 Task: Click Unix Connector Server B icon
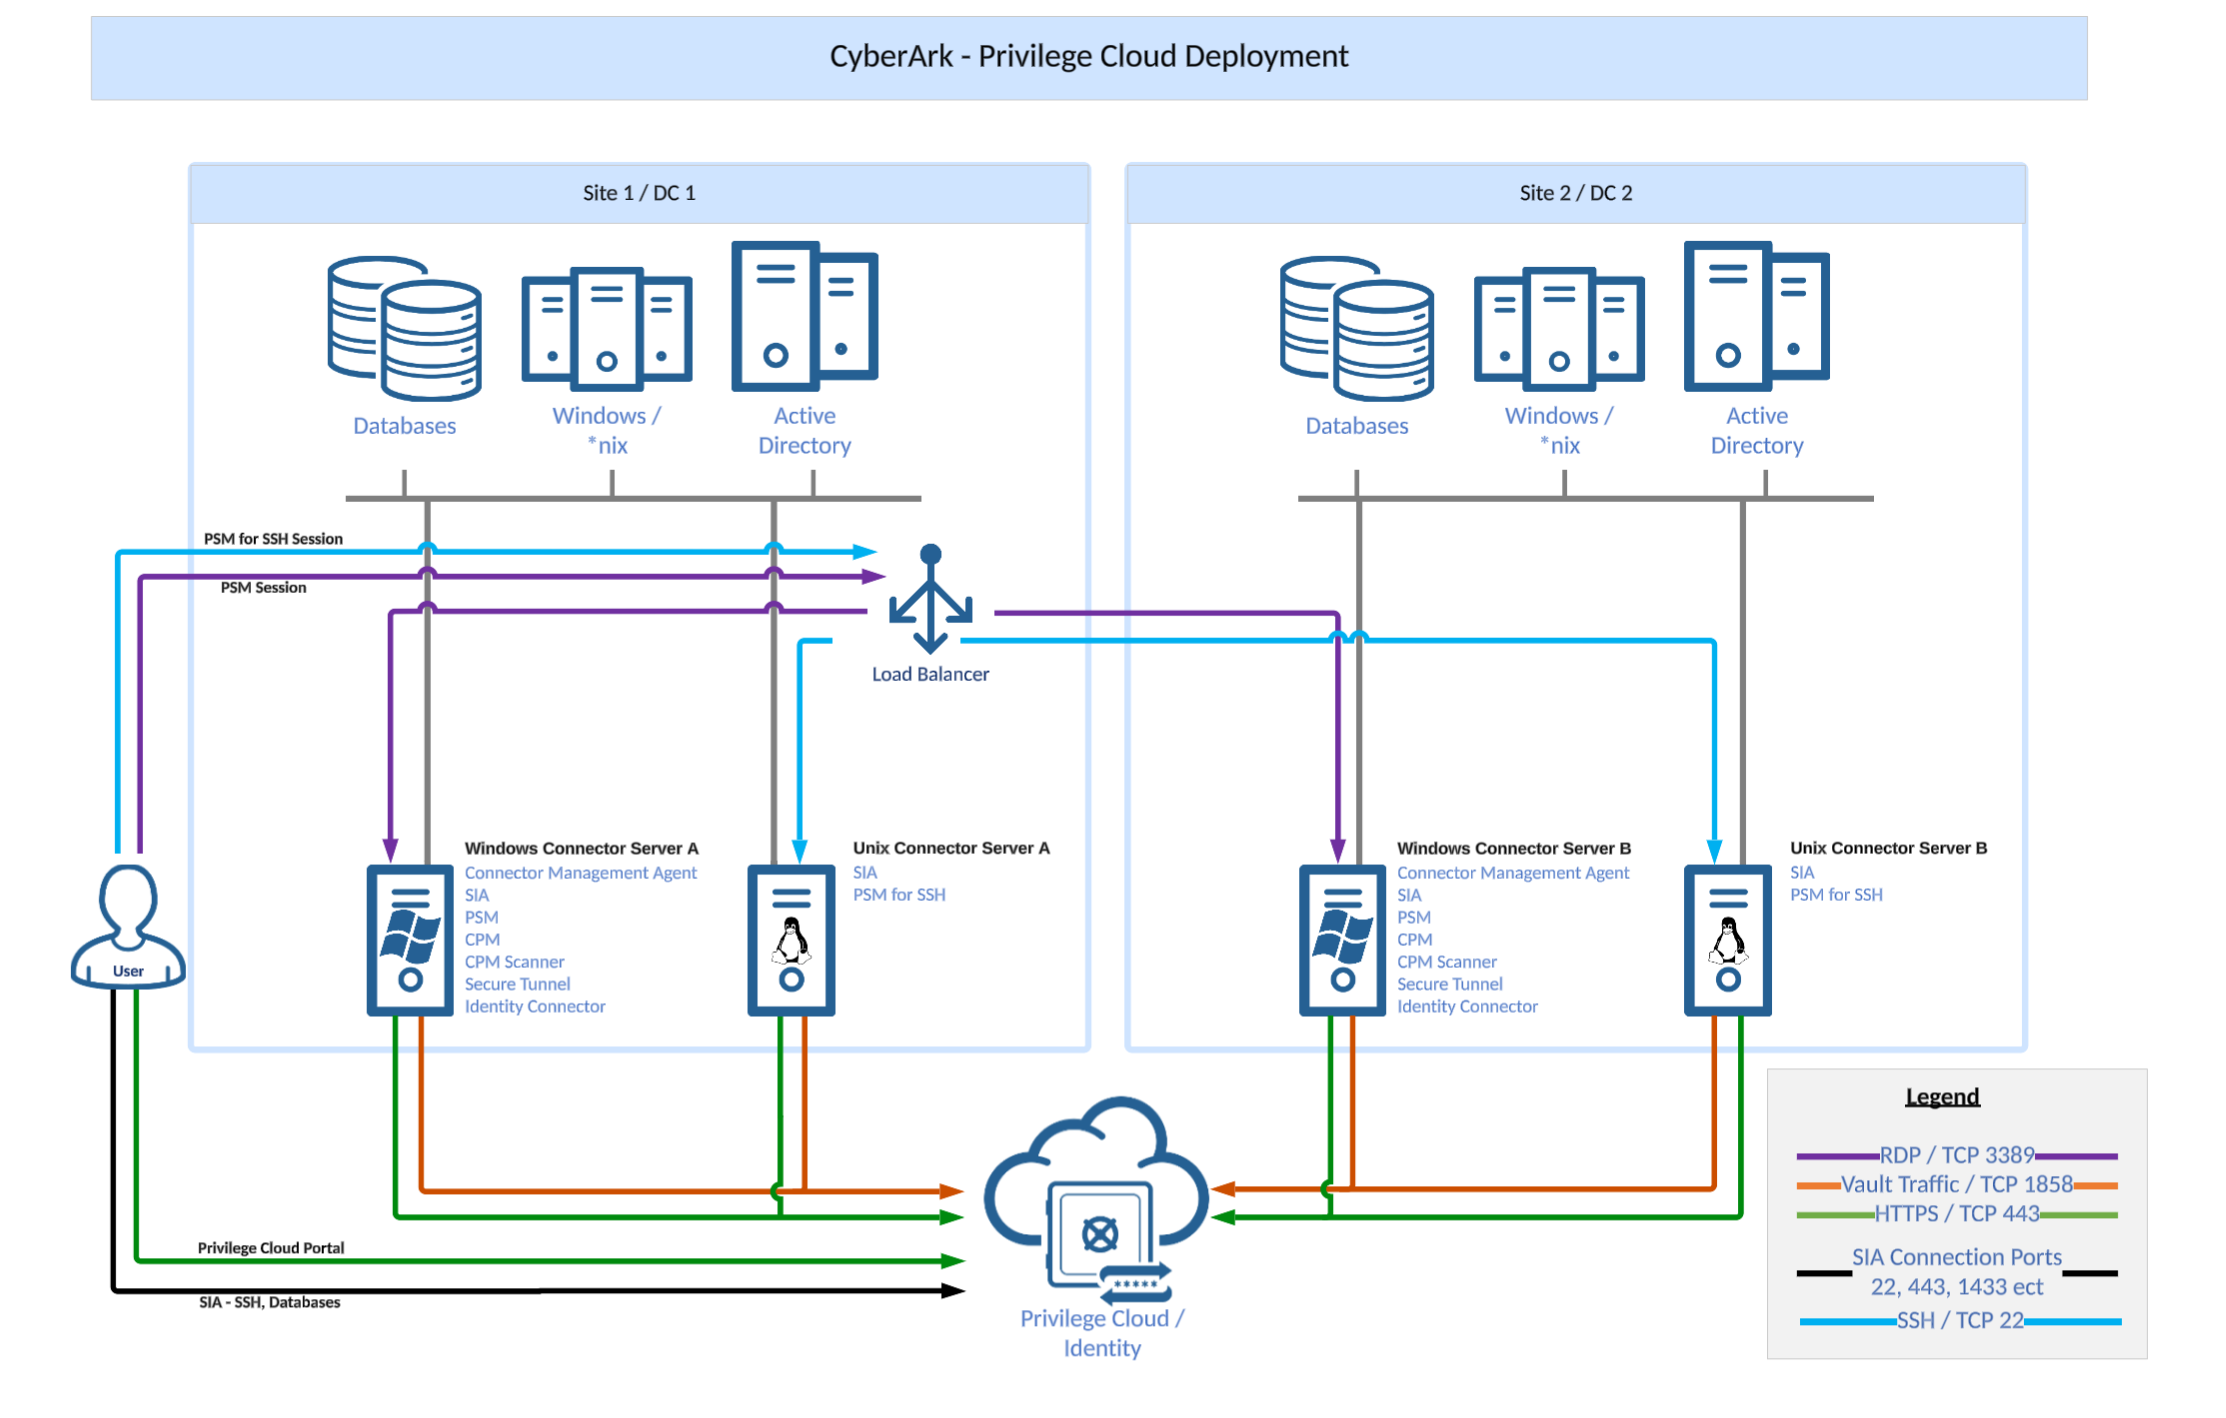click(1727, 940)
